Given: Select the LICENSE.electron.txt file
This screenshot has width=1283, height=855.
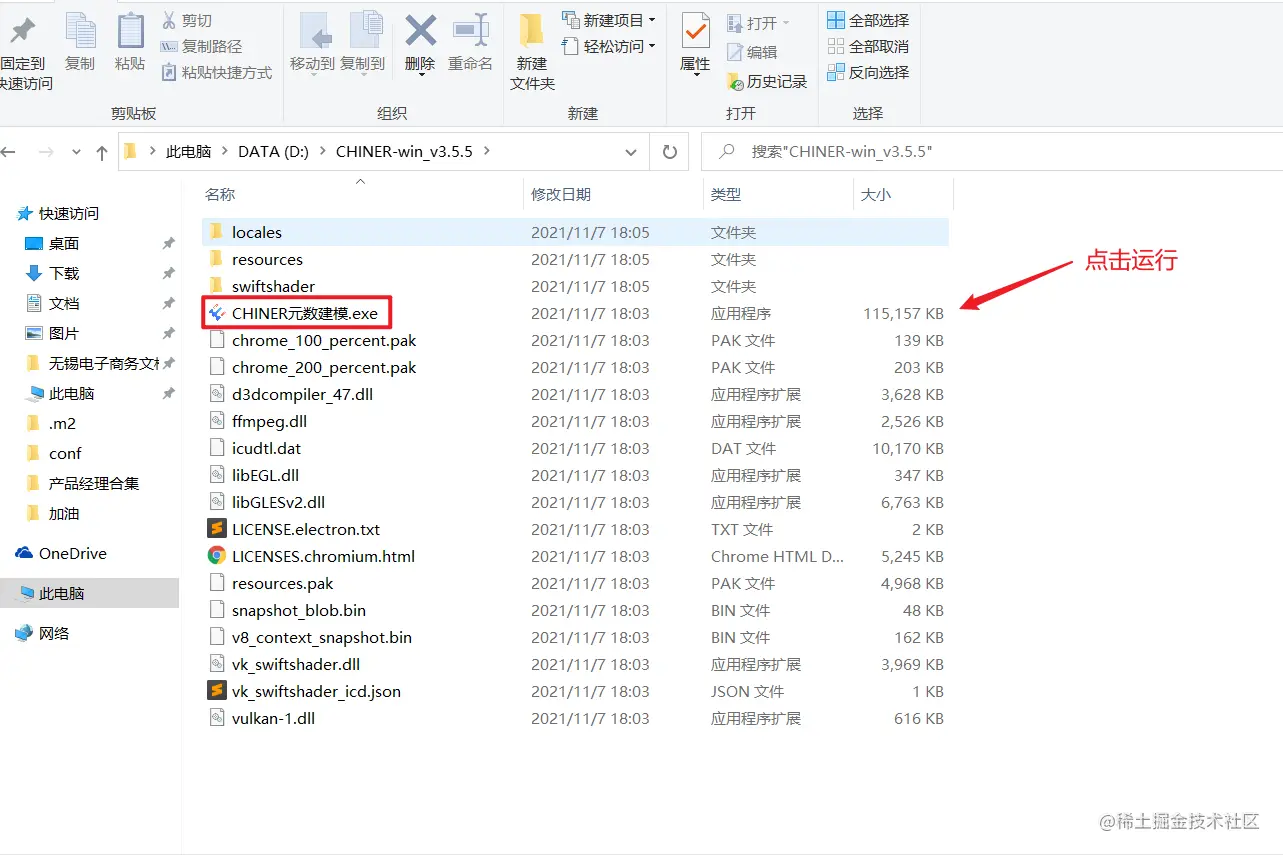Looking at the screenshot, I should [x=306, y=529].
